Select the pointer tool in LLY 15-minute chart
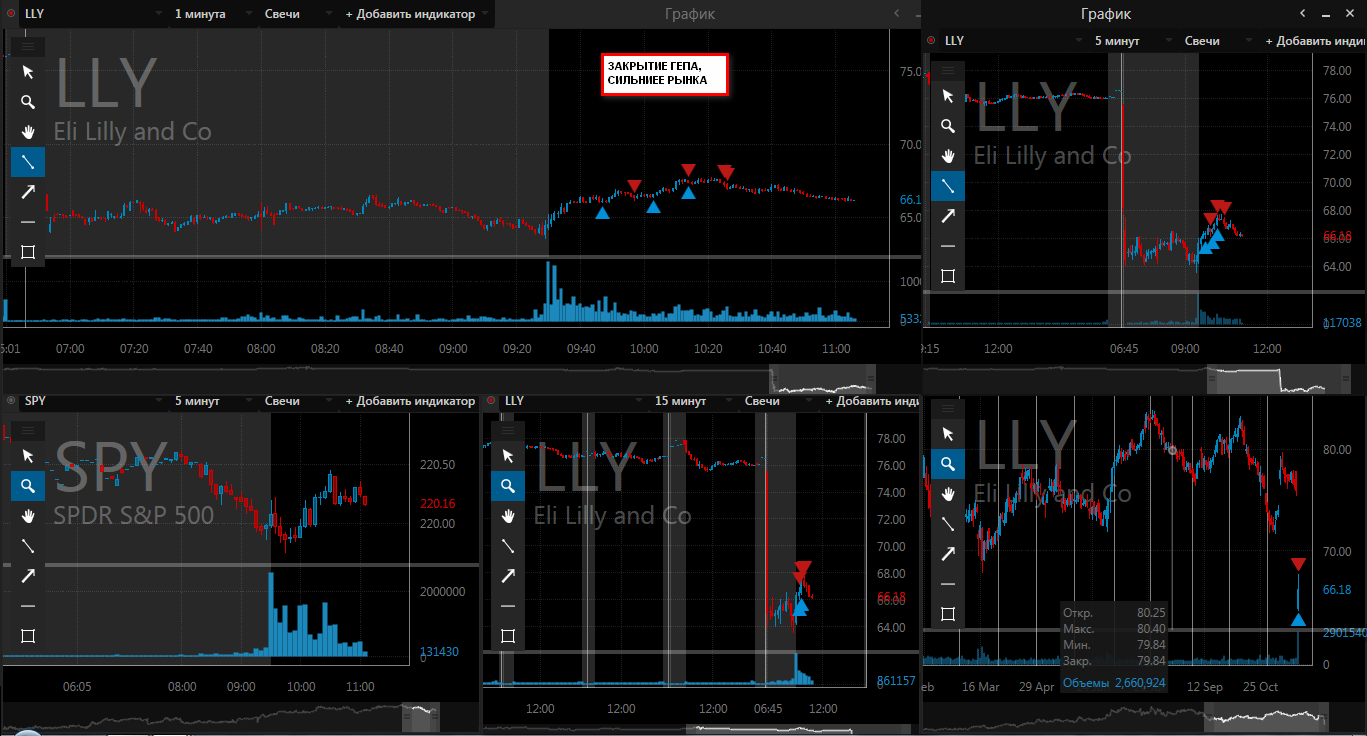The width and height of the screenshot is (1367, 736). 508,456
